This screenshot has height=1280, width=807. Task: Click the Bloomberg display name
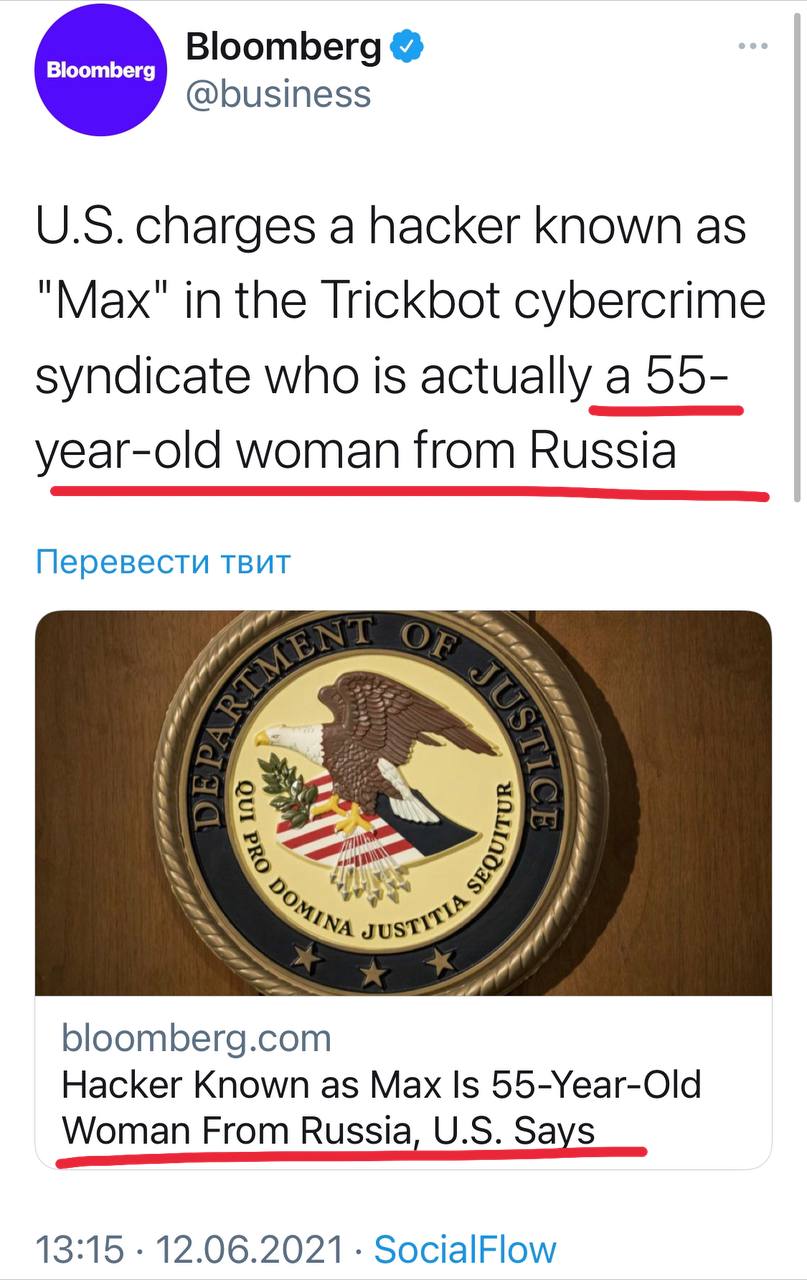pos(284,47)
